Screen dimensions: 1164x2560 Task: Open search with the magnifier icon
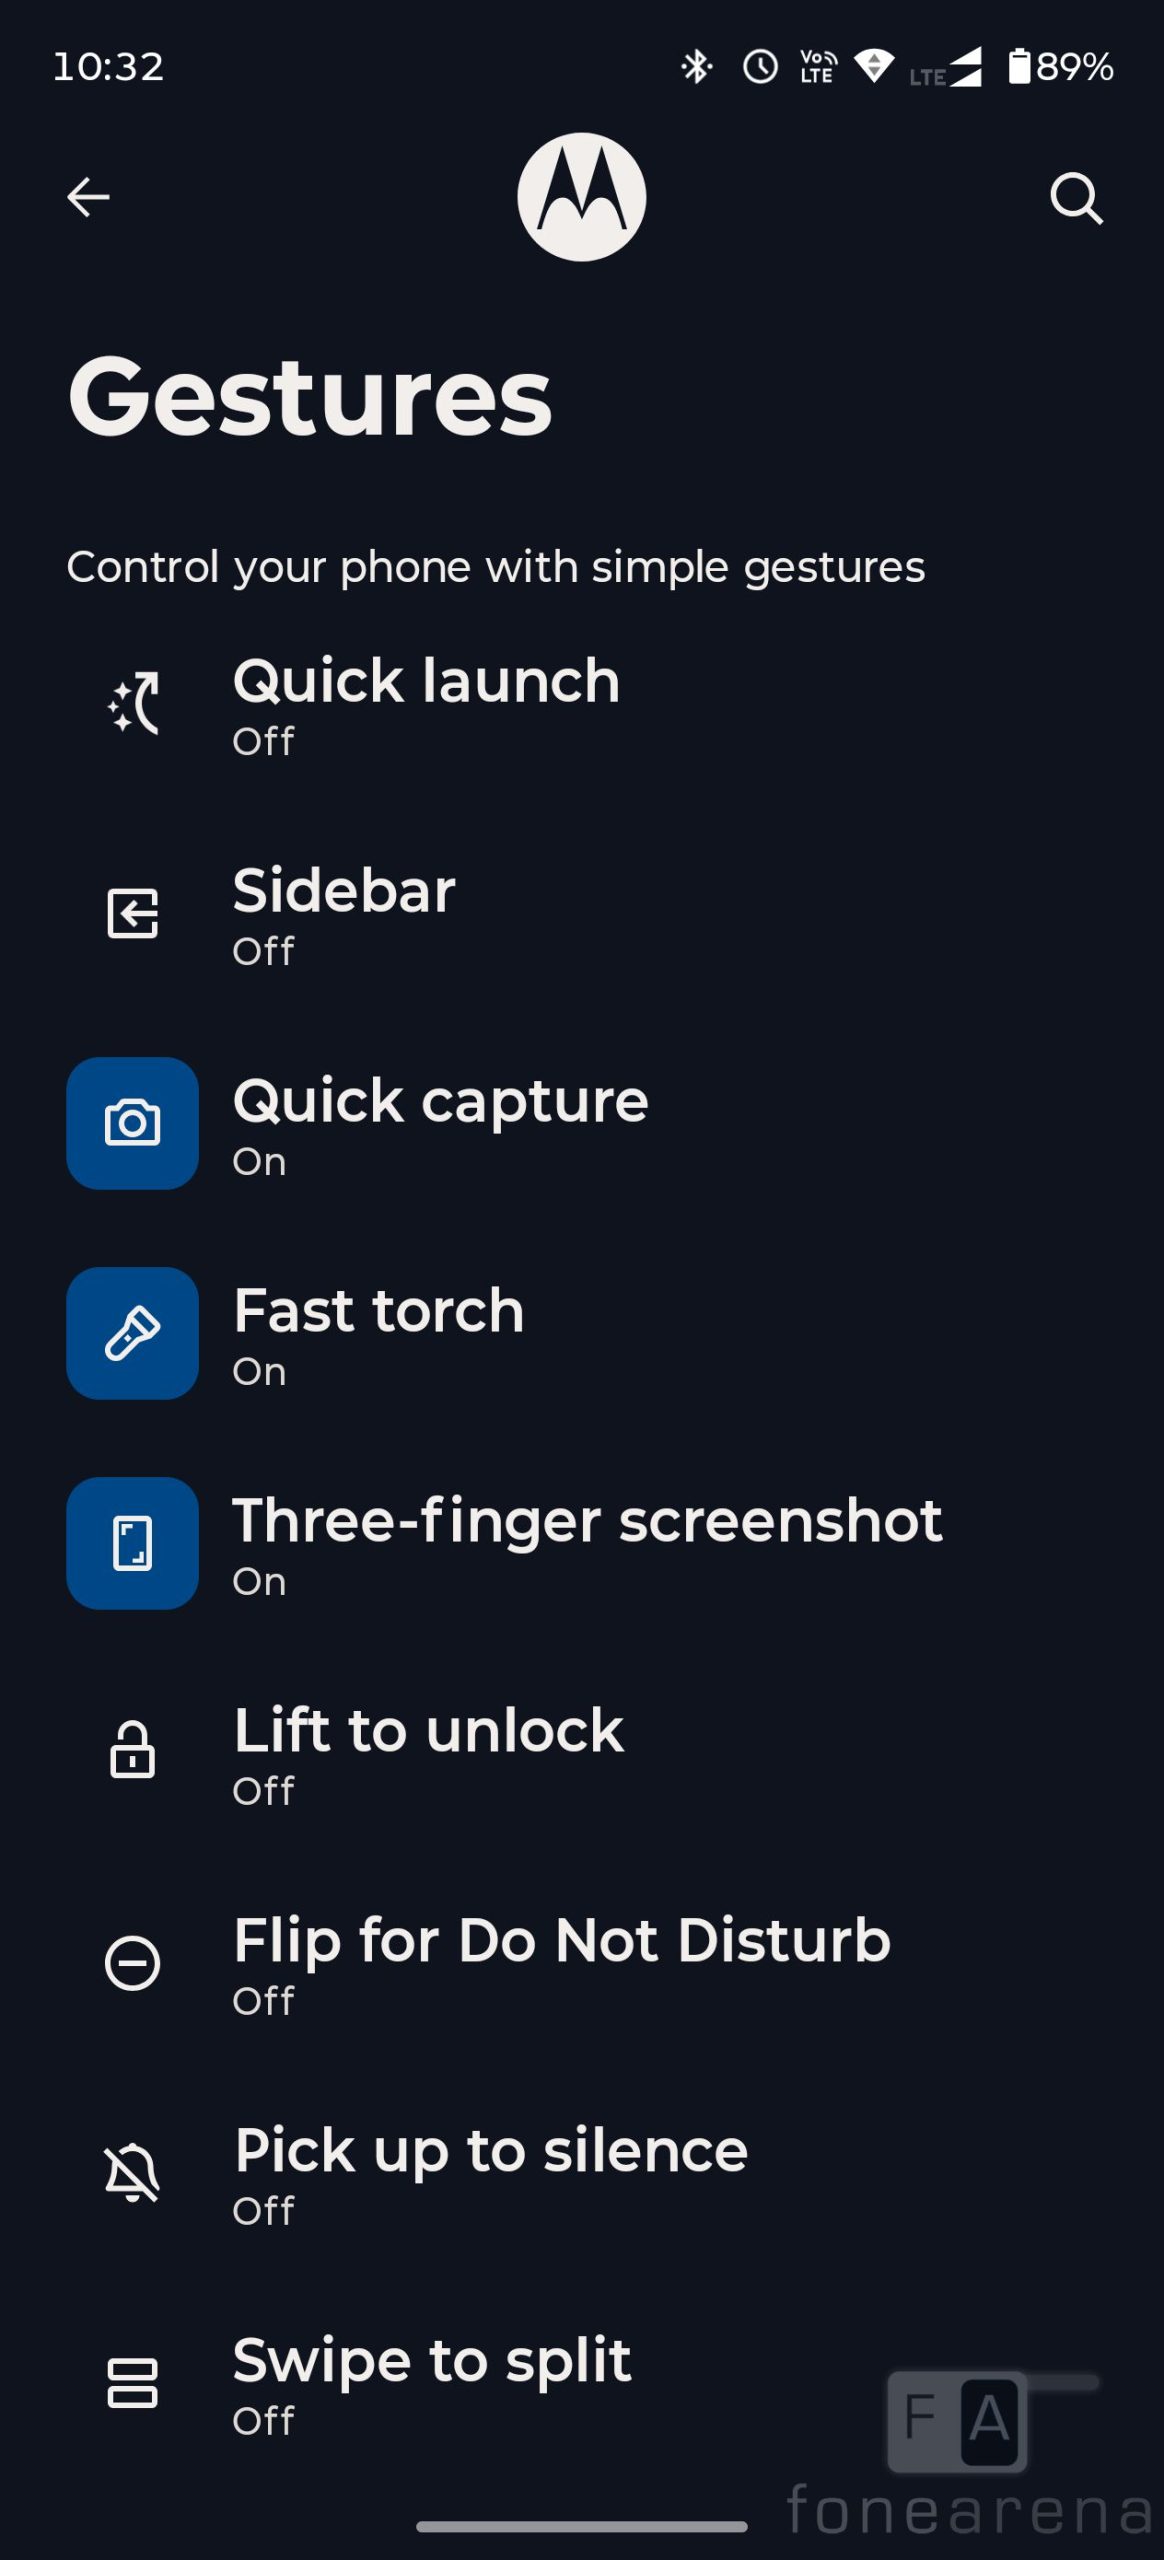[1076, 198]
